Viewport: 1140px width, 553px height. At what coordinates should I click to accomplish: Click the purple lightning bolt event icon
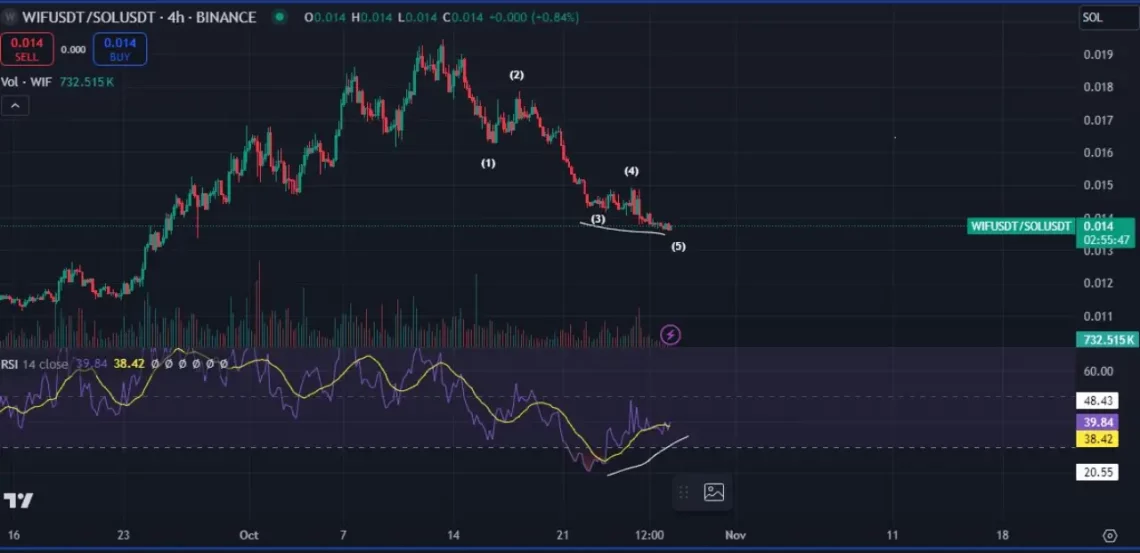tap(671, 335)
